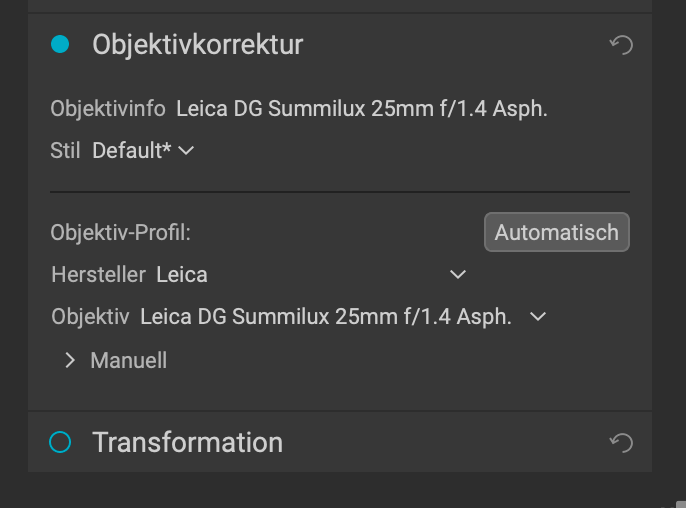Click the Automatisch lens profile button
686x508 pixels.
pyautogui.click(x=556, y=232)
